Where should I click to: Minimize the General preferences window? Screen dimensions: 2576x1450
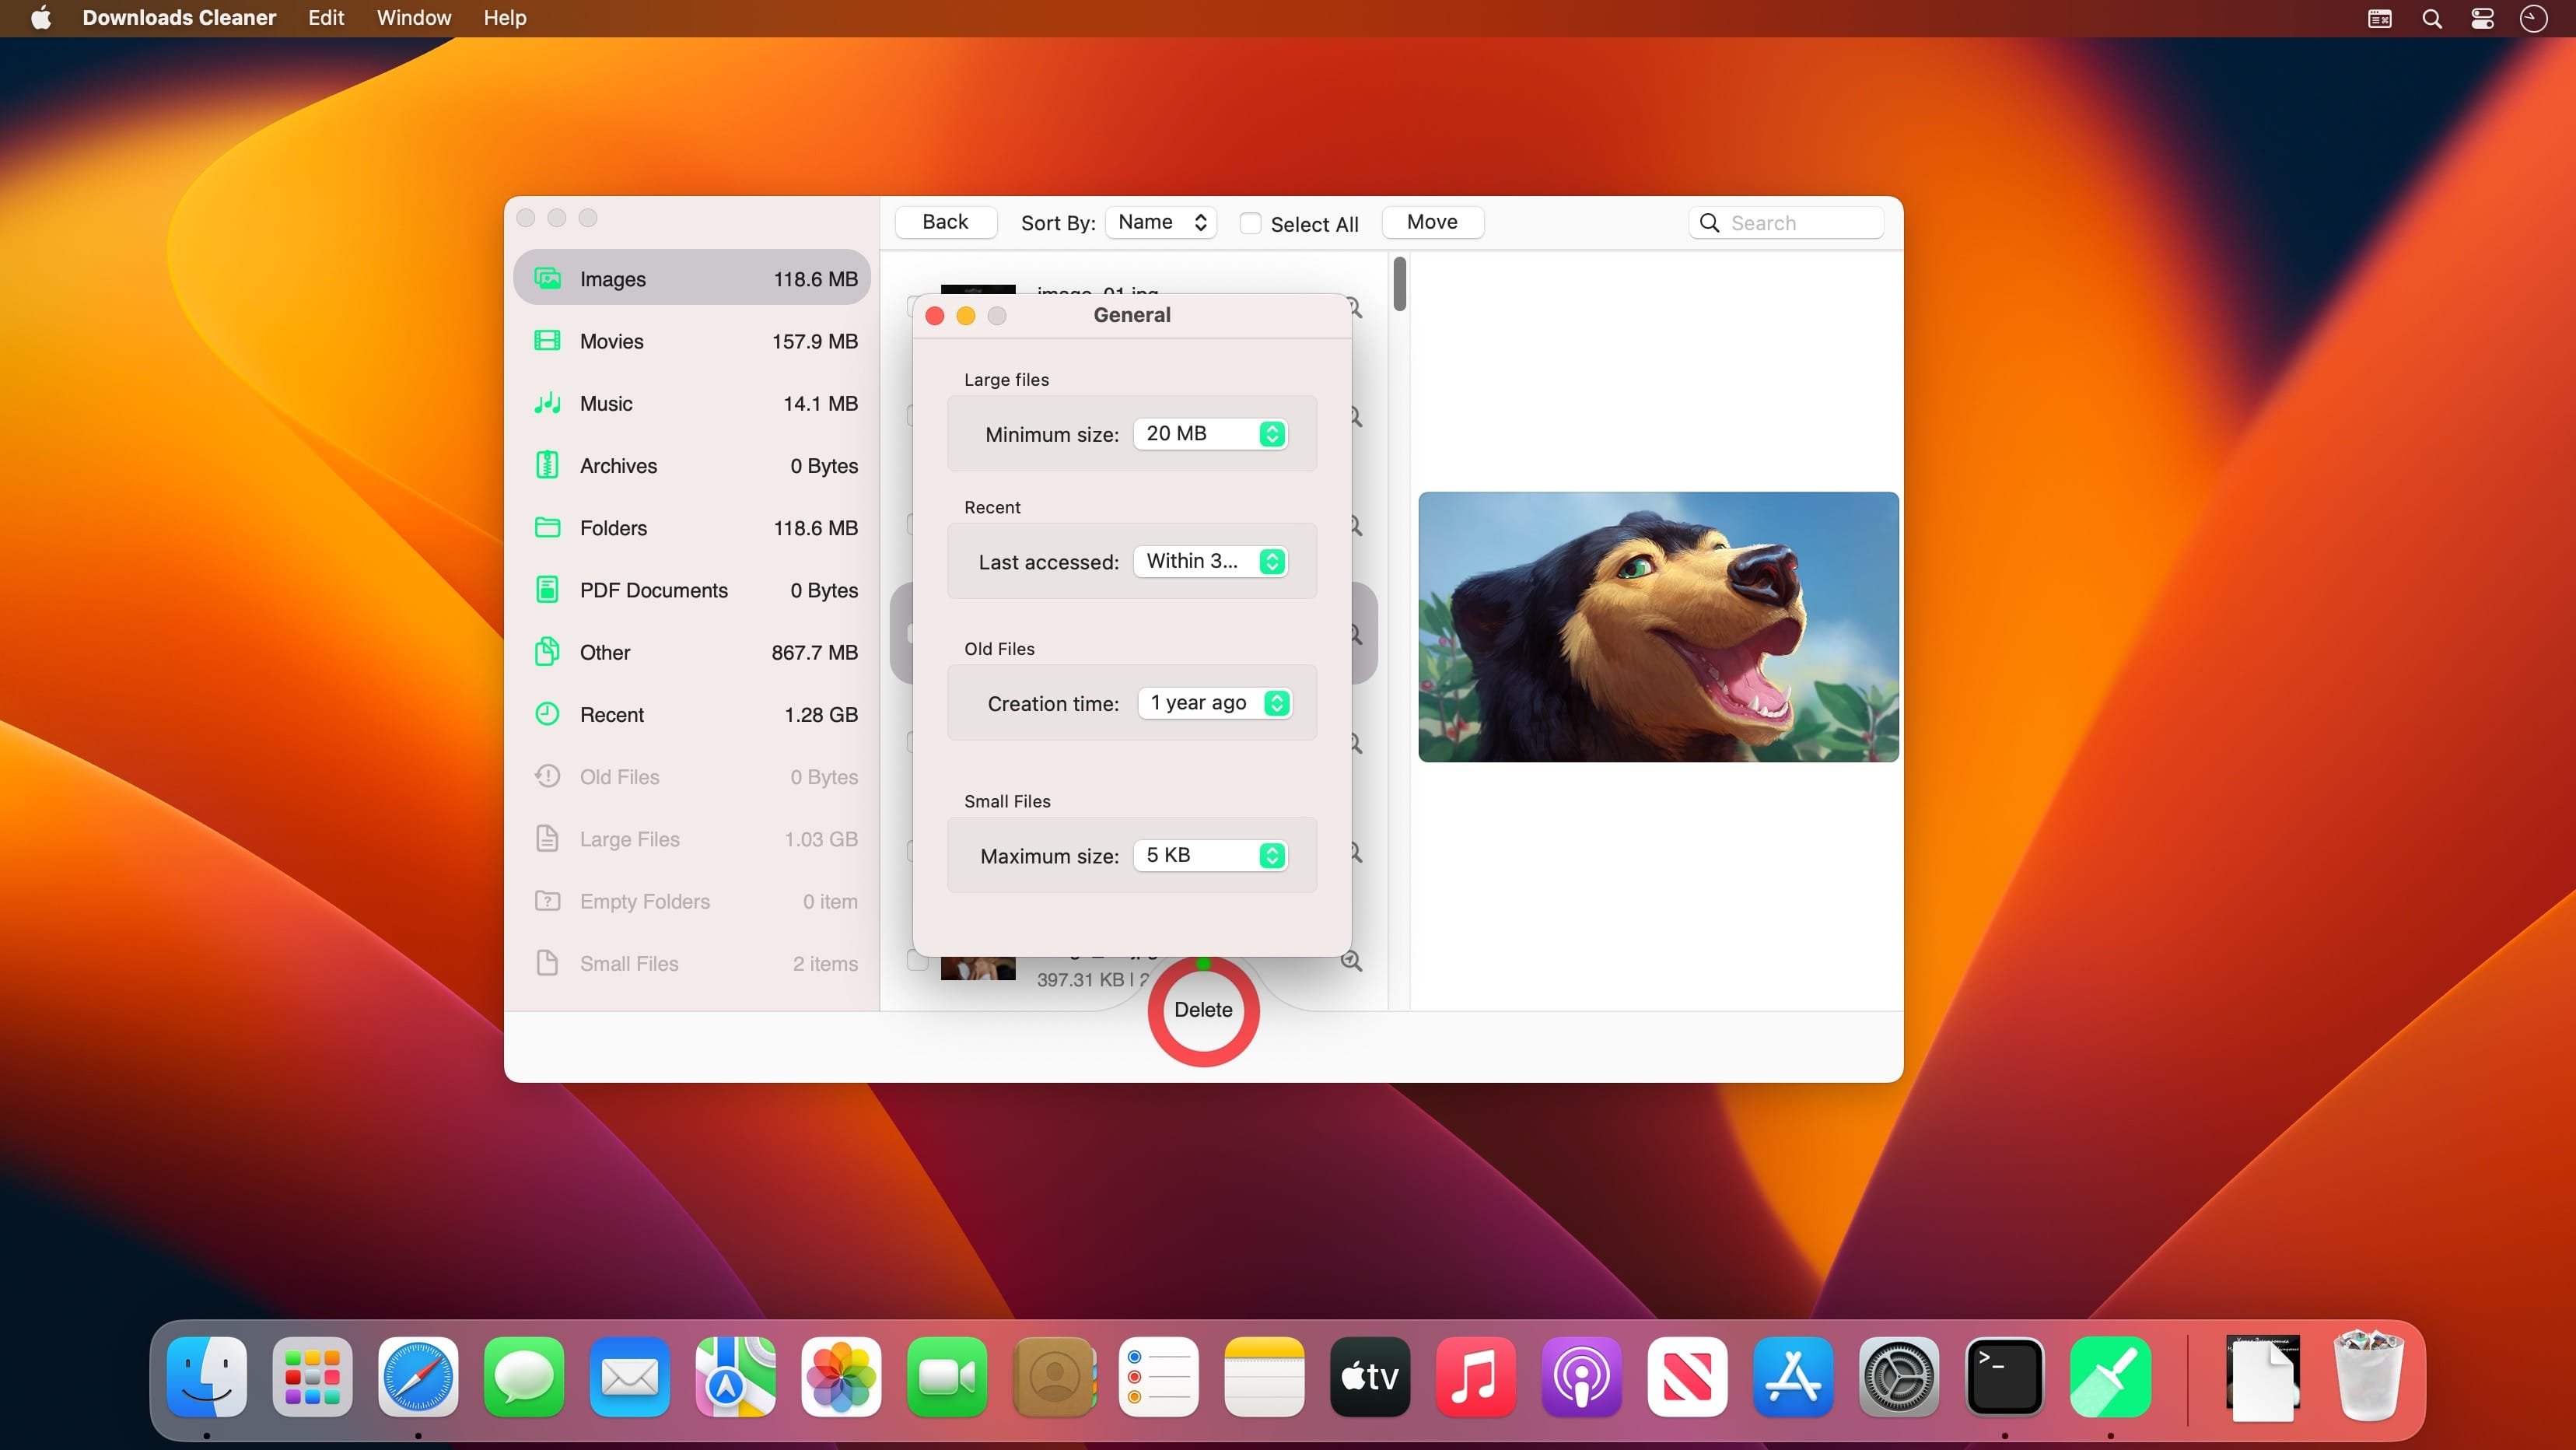(966, 316)
